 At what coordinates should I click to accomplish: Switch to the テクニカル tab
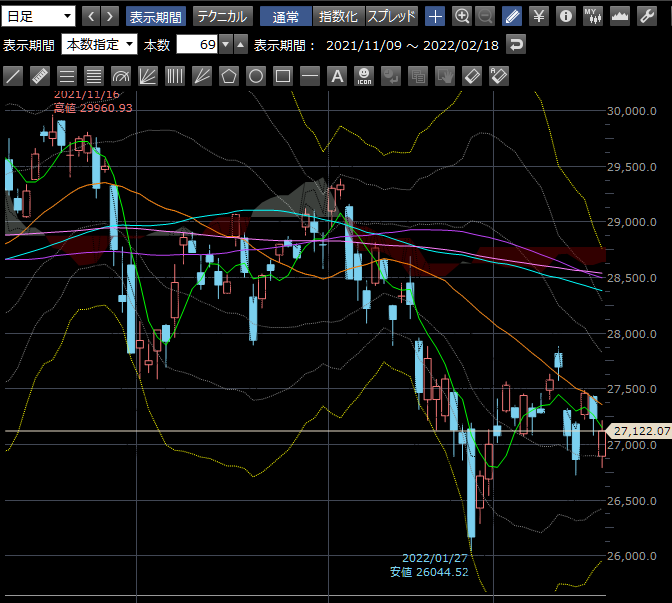(x=223, y=16)
